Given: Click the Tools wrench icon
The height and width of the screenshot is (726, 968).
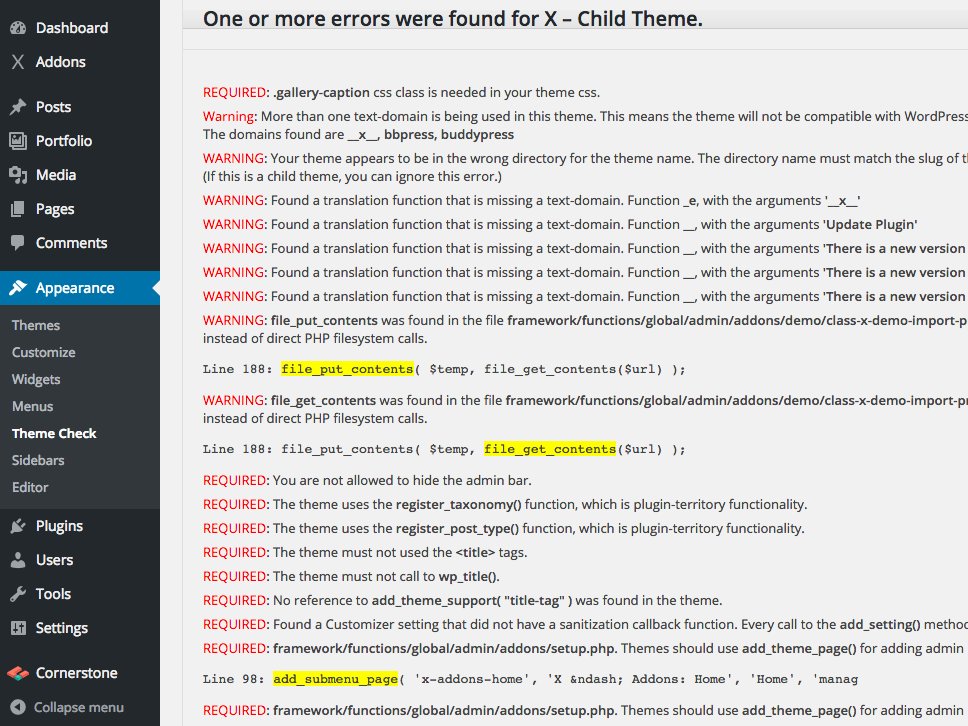Looking at the screenshot, I should click(x=18, y=594).
